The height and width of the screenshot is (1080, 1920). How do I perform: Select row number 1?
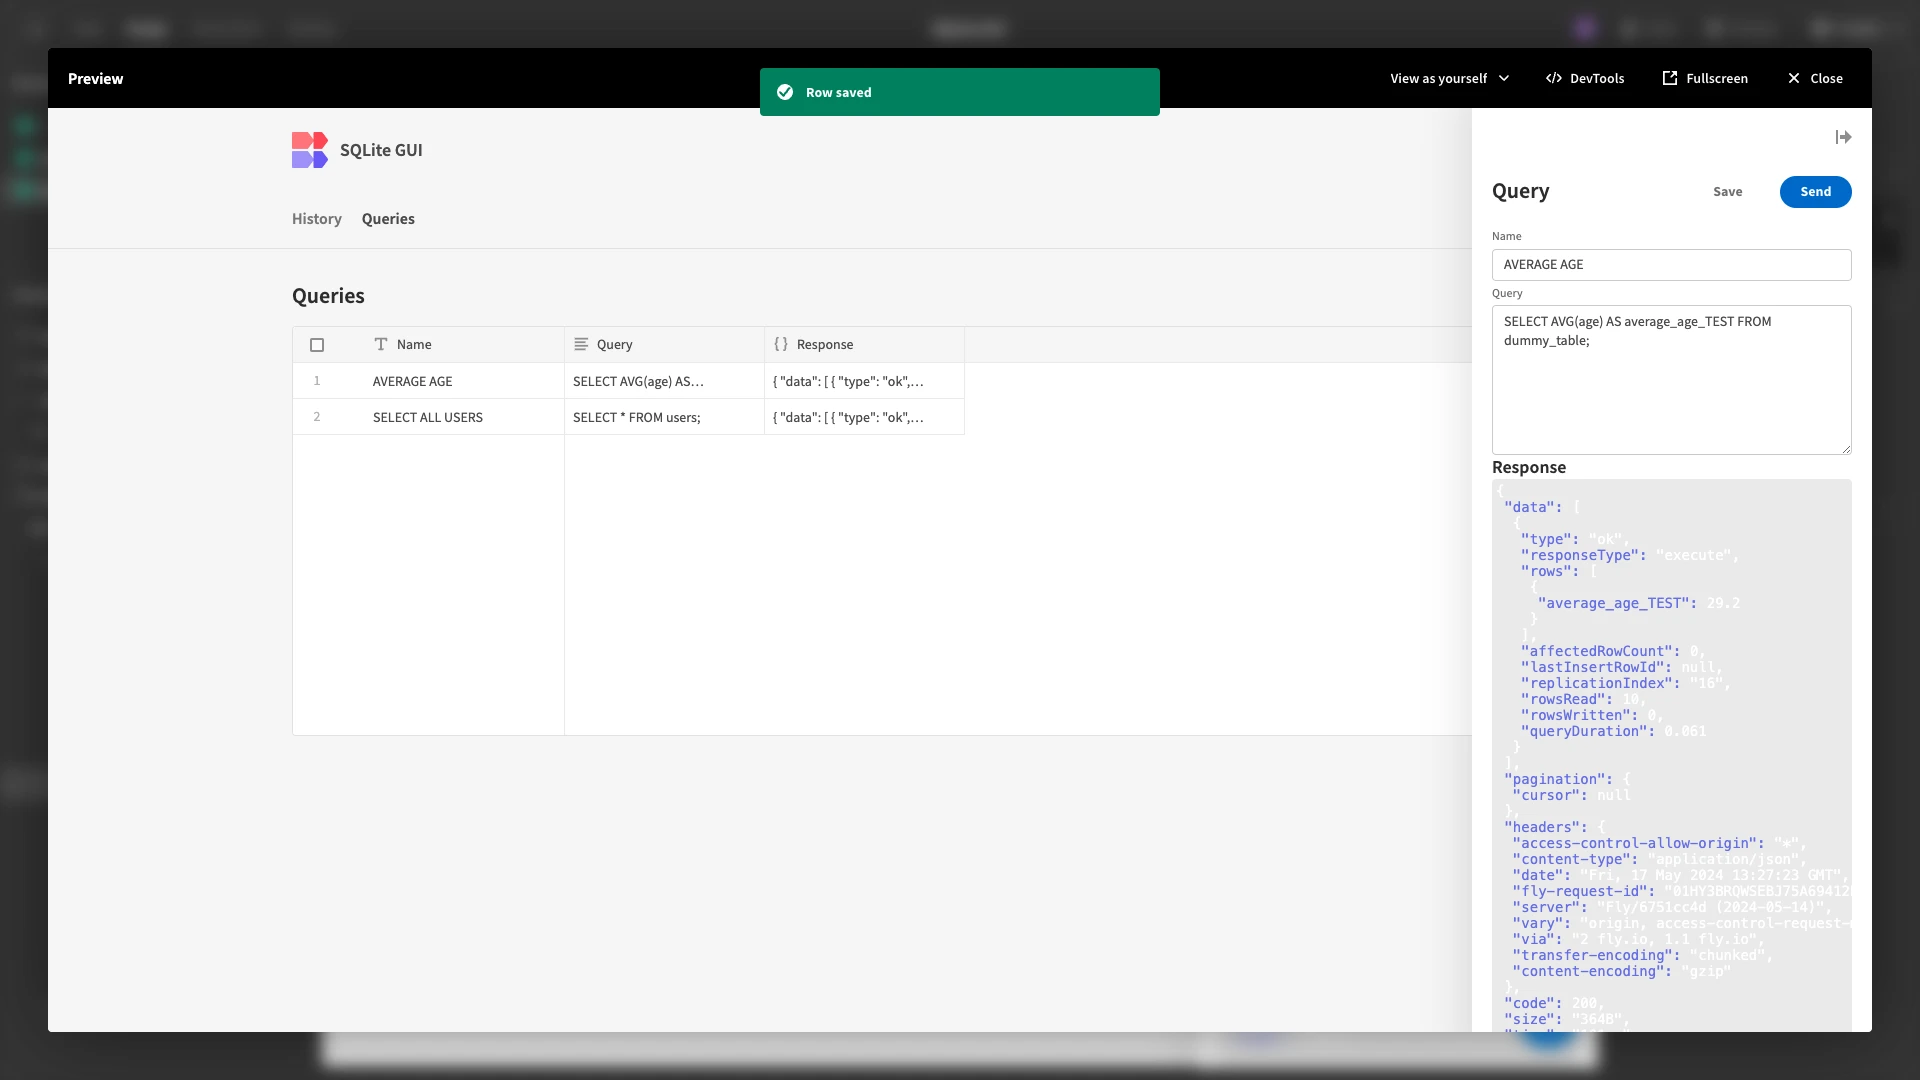pos(317,381)
